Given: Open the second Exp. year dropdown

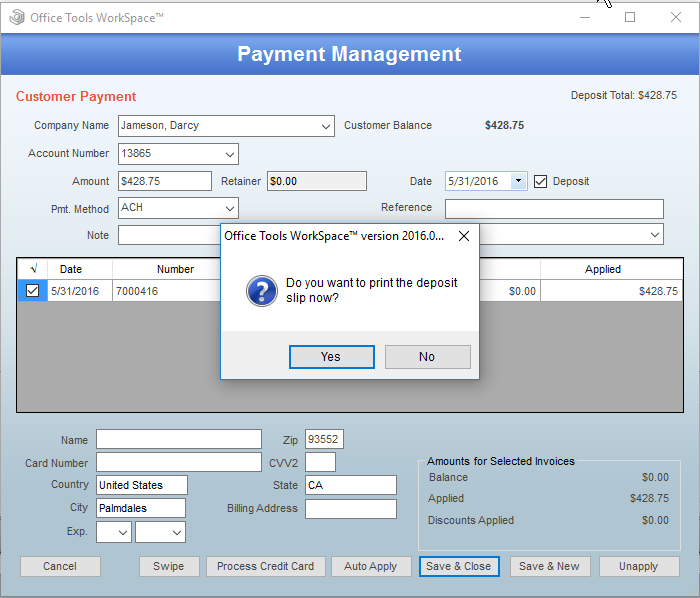Looking at the screenshot, I should tap(177, 532).
